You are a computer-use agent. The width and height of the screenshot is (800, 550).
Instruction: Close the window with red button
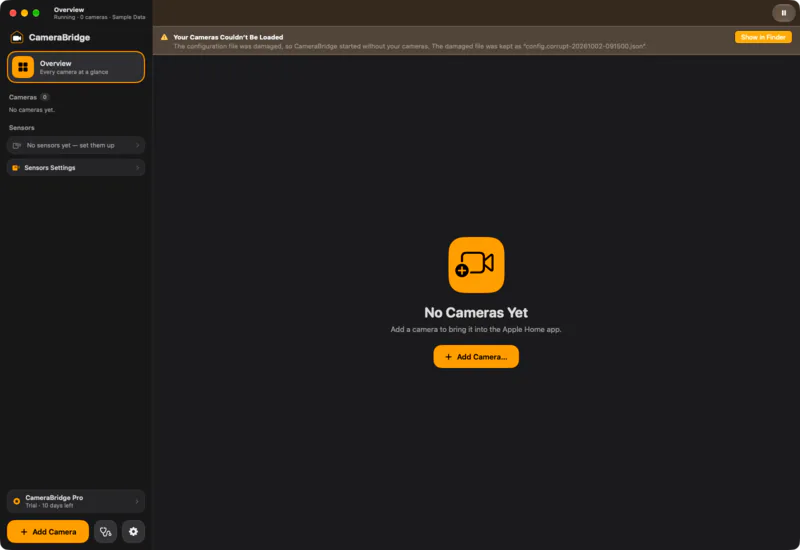pyautogui.click(x=13, y=13)
